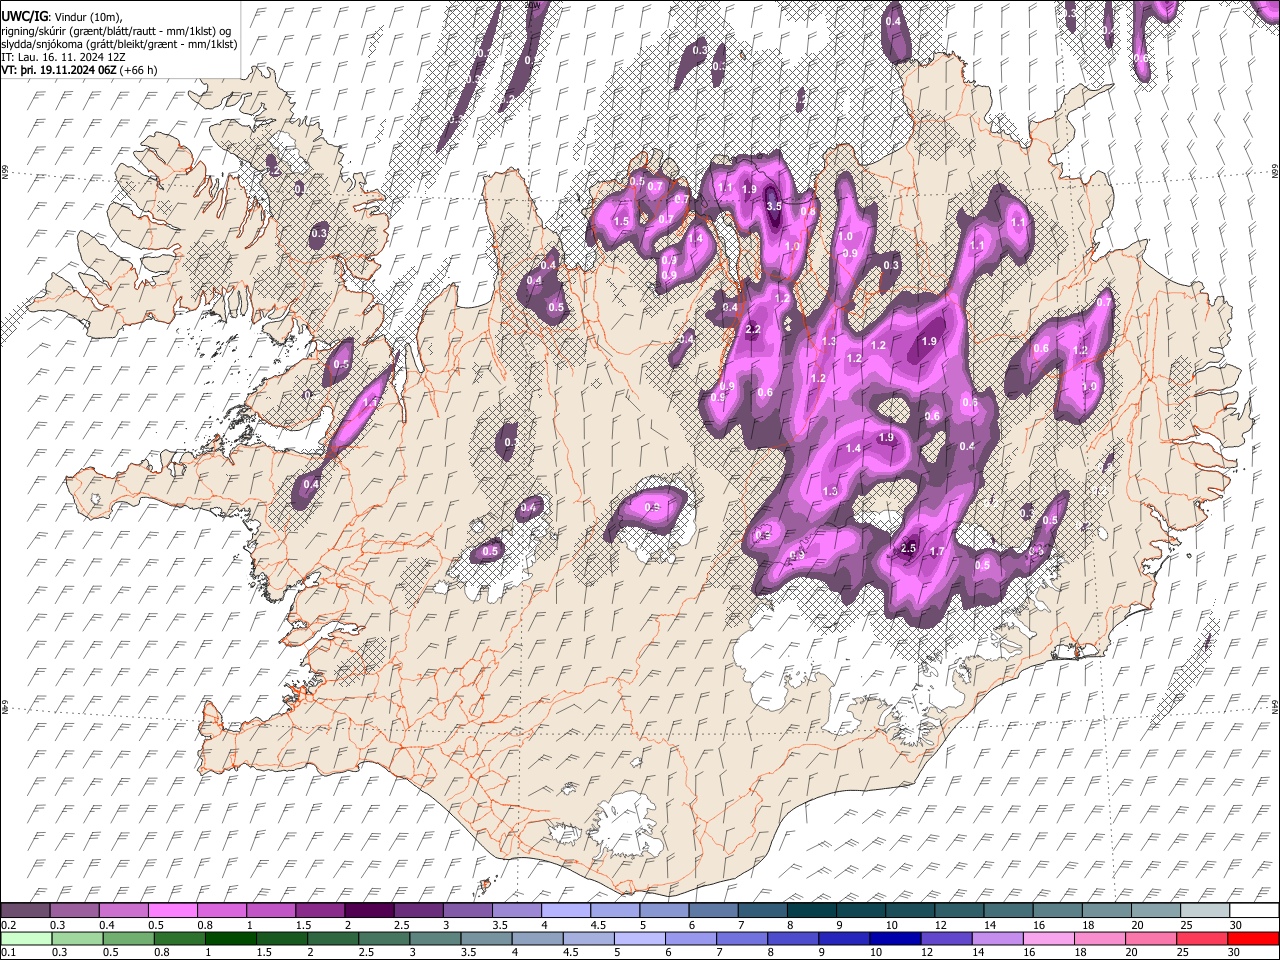Screen dimensions: 1280x960
Task: Click the 2.2 snowfall value on the map
Action: pos(754,329)
